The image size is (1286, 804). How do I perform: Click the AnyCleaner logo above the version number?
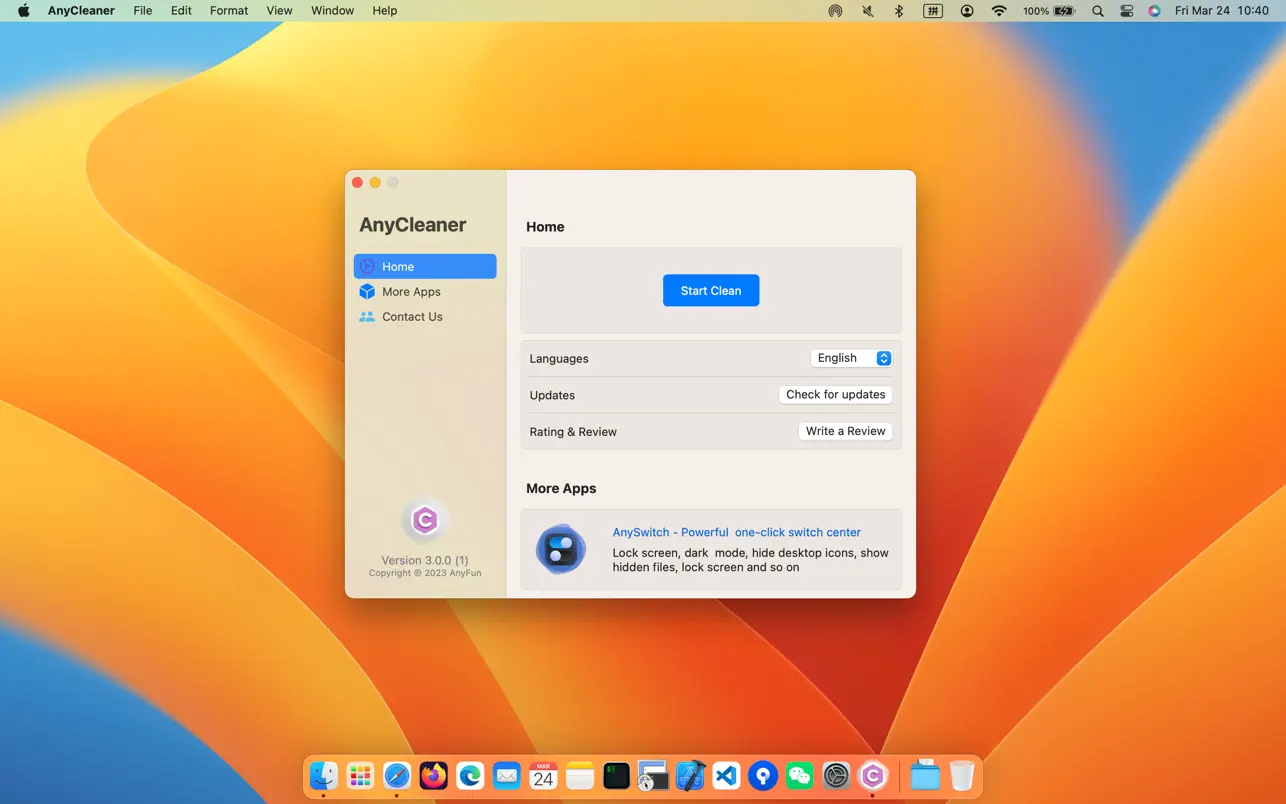click(425, 520)
